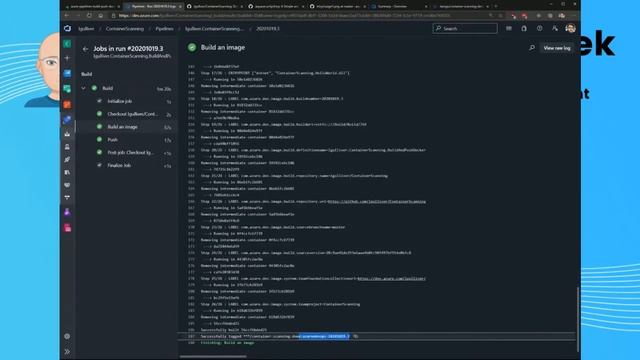The image size is (640, 360).
Task: Open user settings icon in header
Action: pyautogui.click(x=555, y=29)
